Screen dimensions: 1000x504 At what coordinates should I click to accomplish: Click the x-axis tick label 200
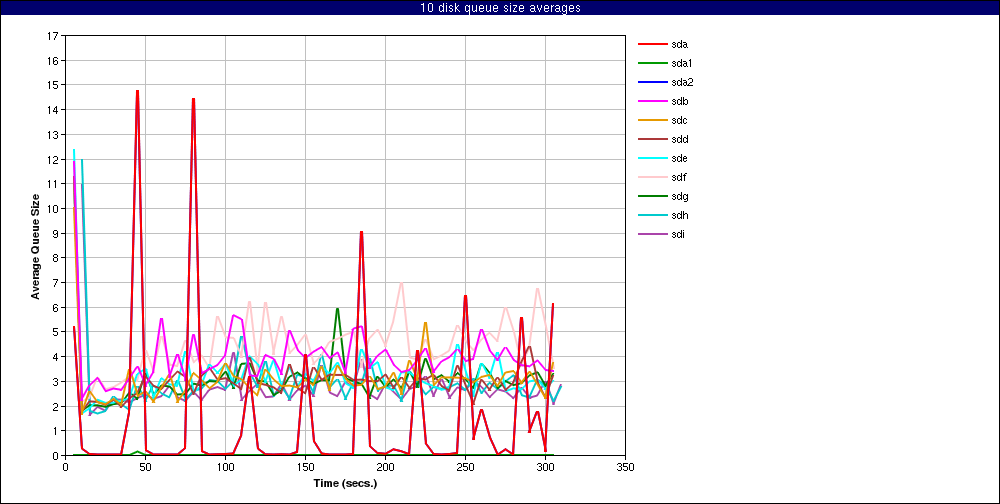[x=385, y=468]
